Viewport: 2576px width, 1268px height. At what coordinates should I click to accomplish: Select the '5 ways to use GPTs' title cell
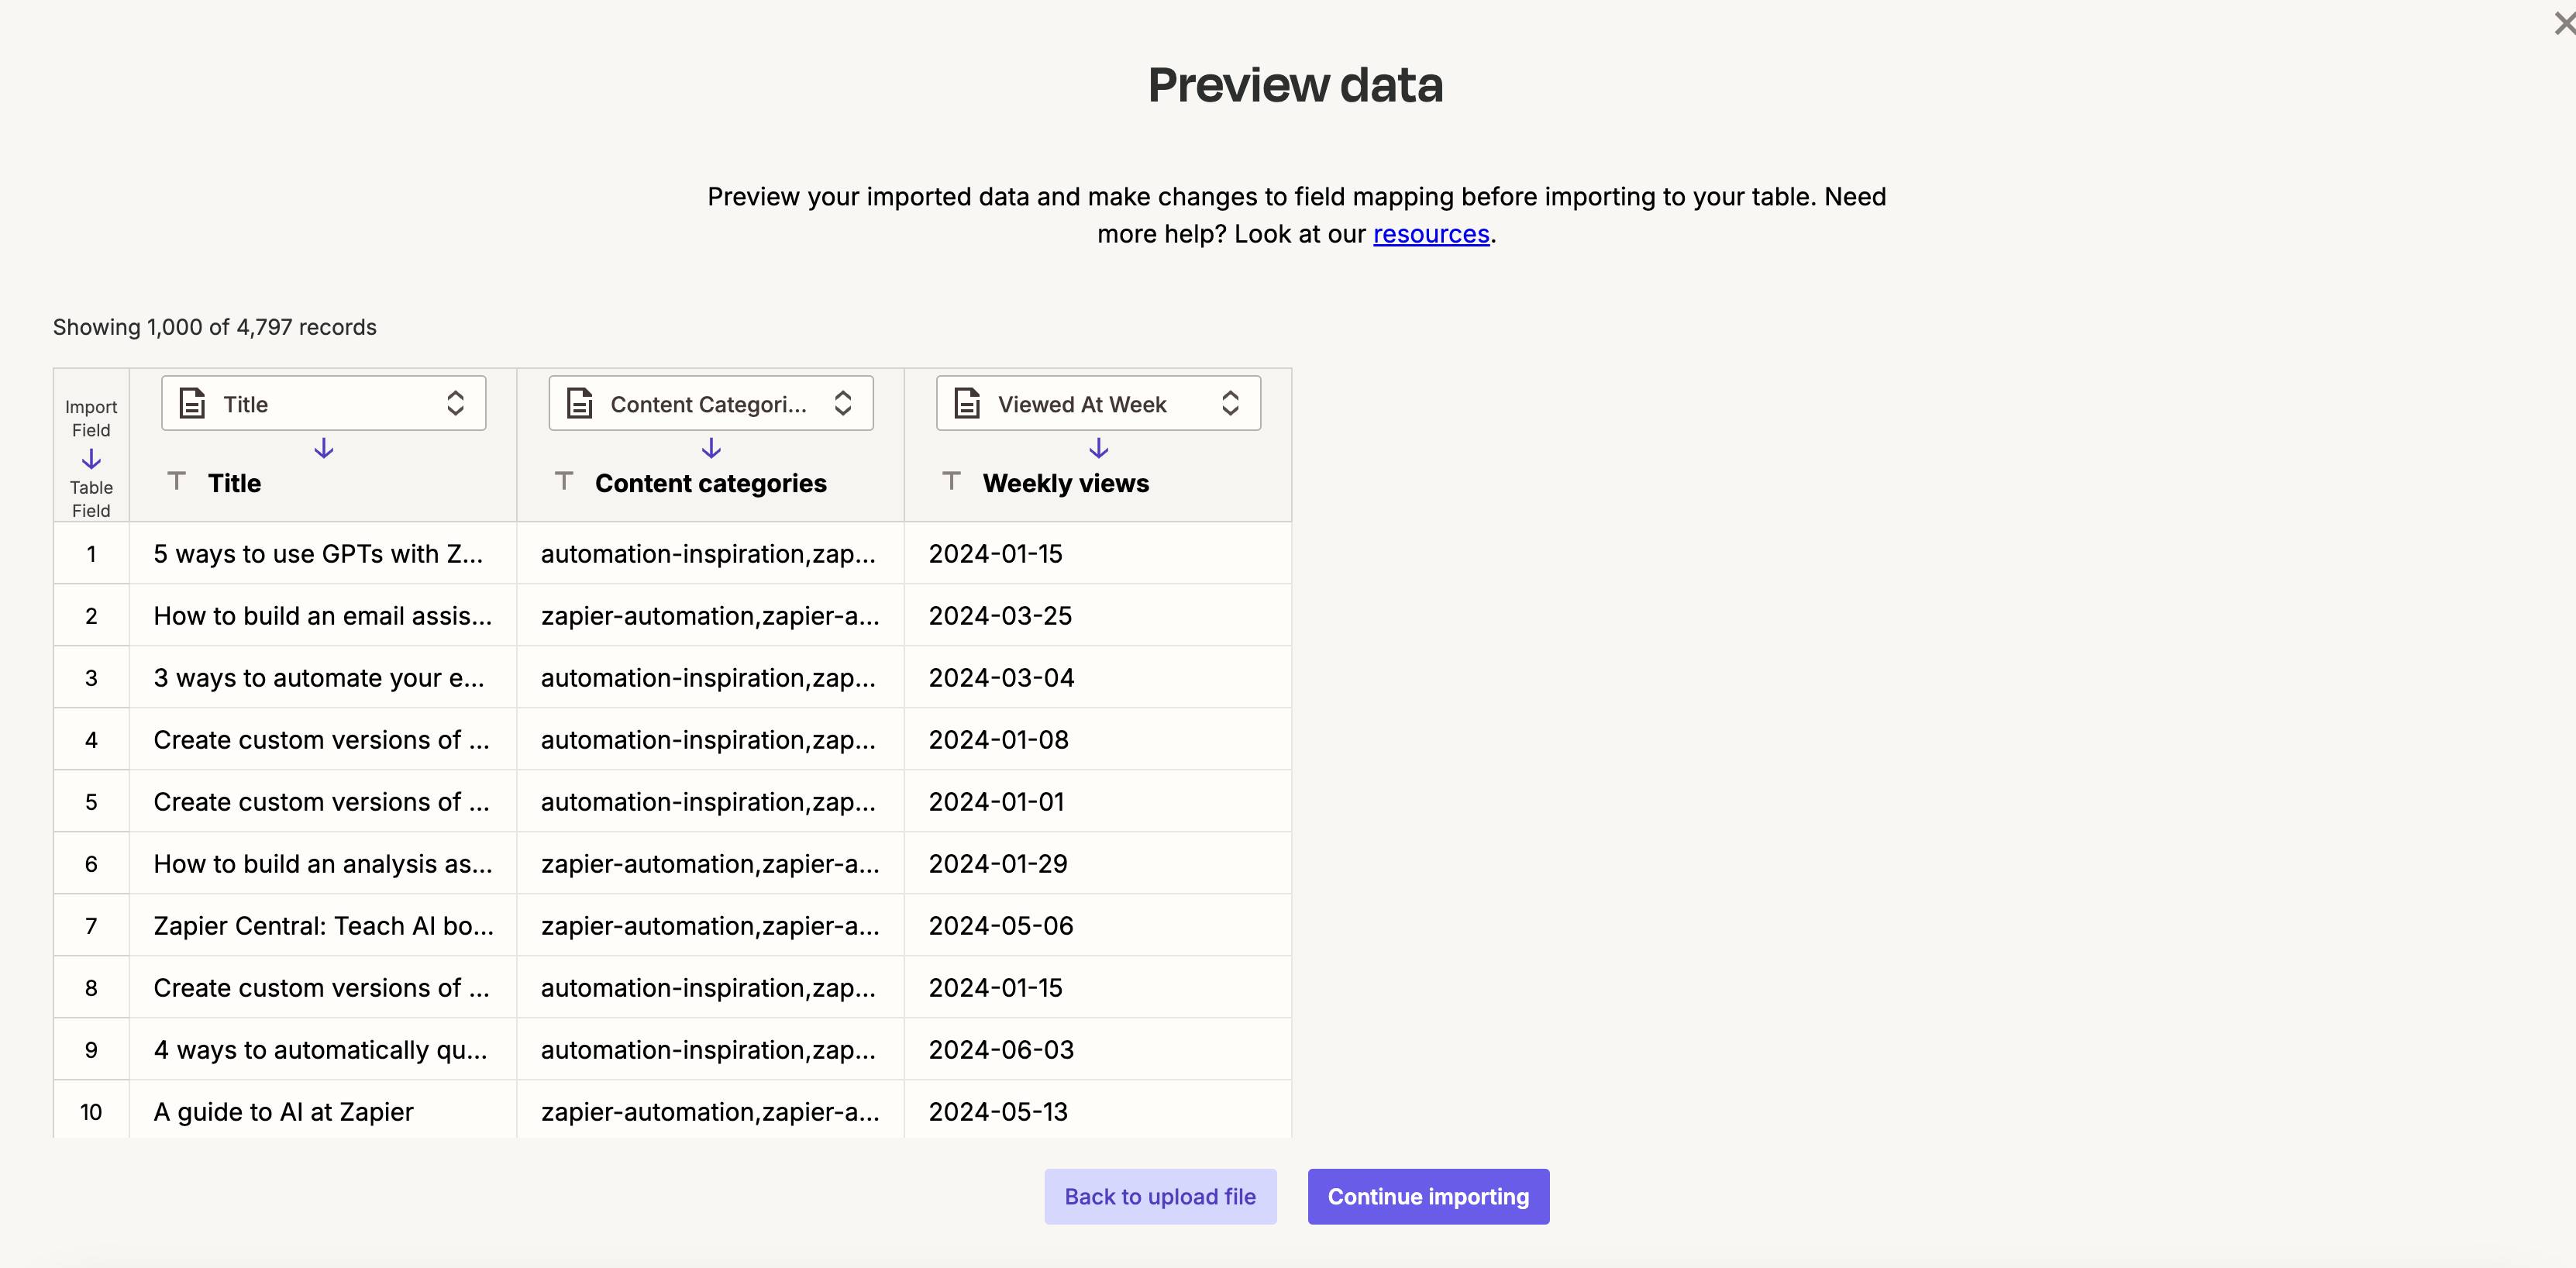(x=323, y=553)
